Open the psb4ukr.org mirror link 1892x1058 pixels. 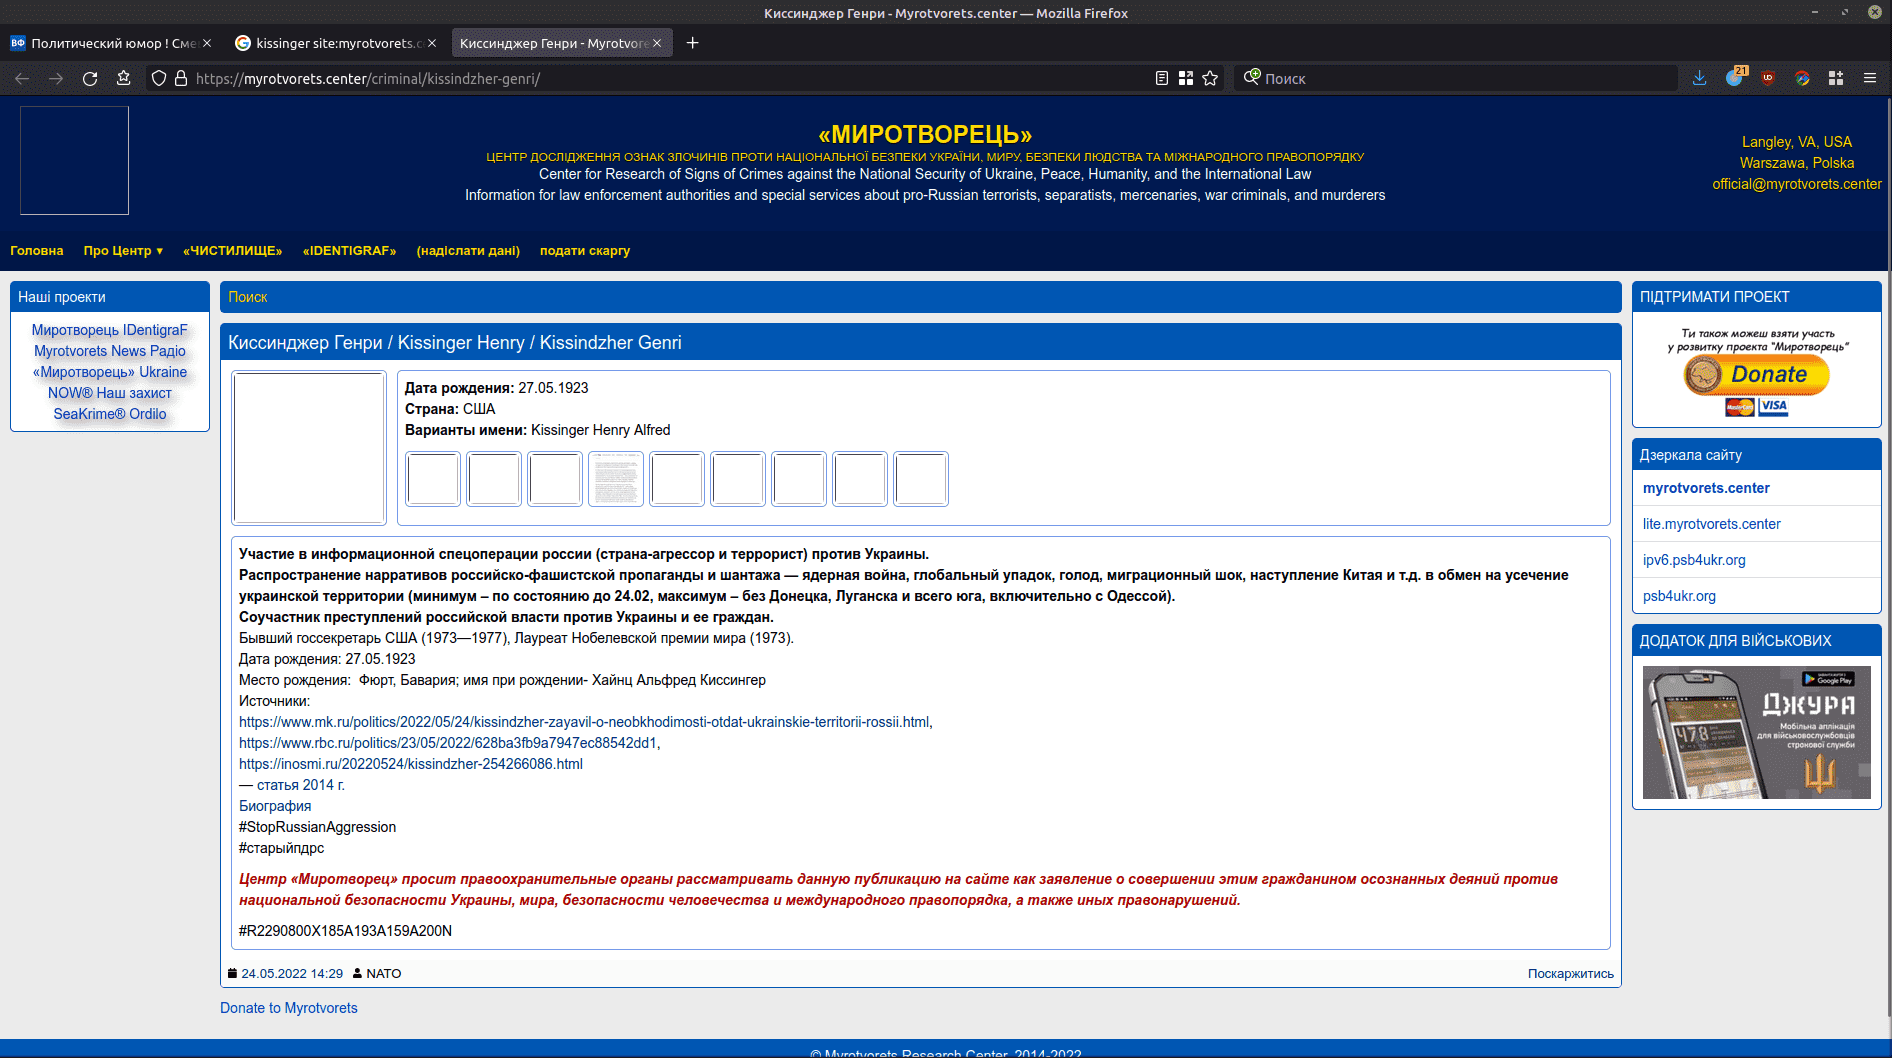coord(1679,596)
